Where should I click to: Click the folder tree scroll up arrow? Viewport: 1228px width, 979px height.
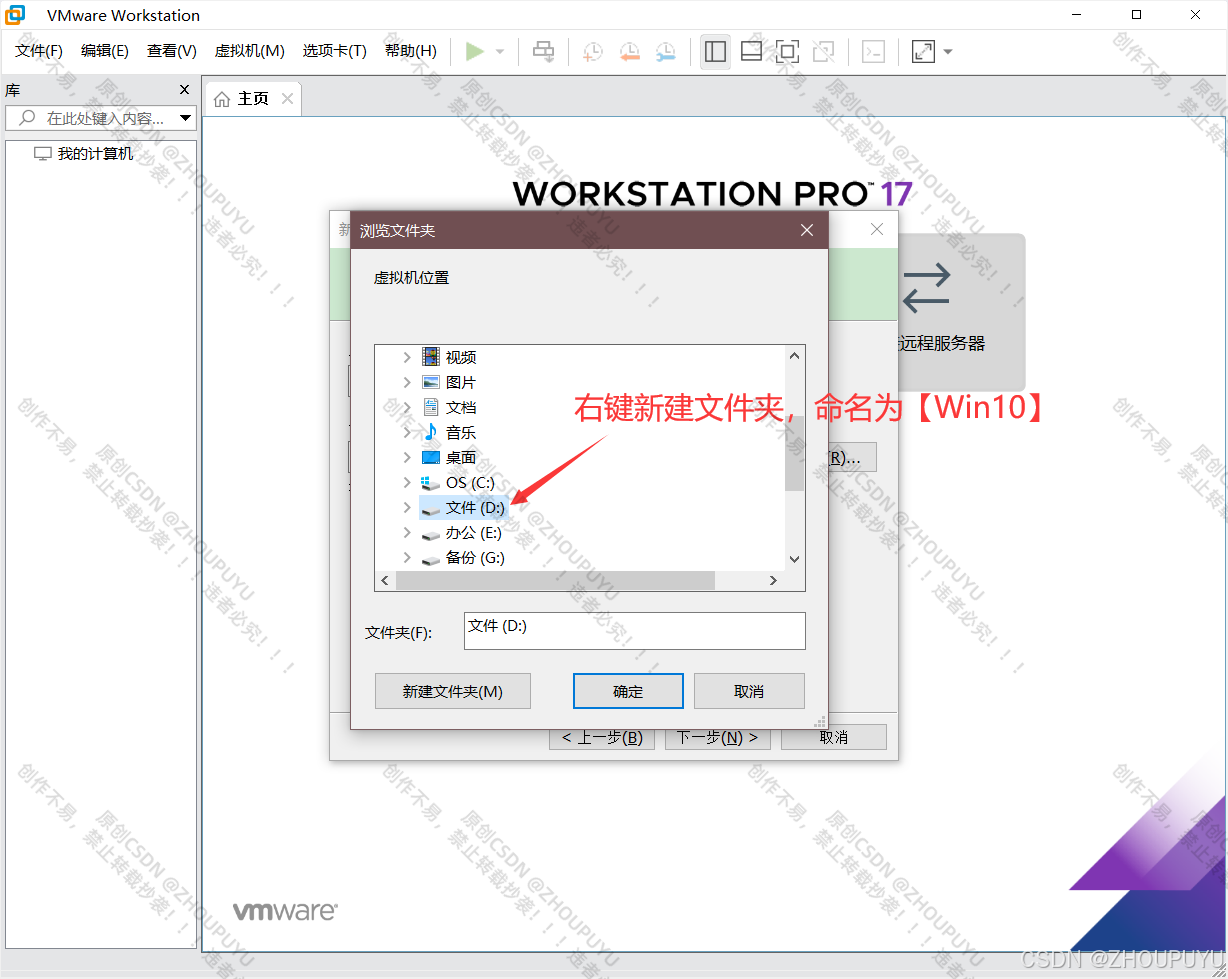pyautogui.click(x=794, y=355)
